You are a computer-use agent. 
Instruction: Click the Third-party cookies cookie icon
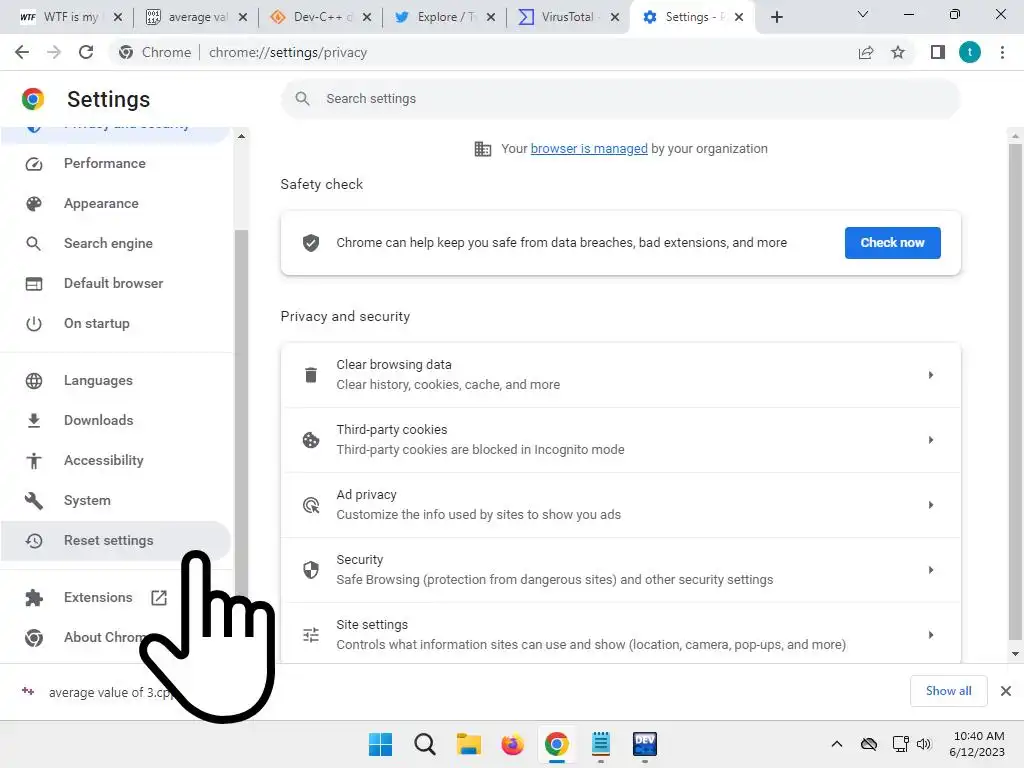click(311, 440)
